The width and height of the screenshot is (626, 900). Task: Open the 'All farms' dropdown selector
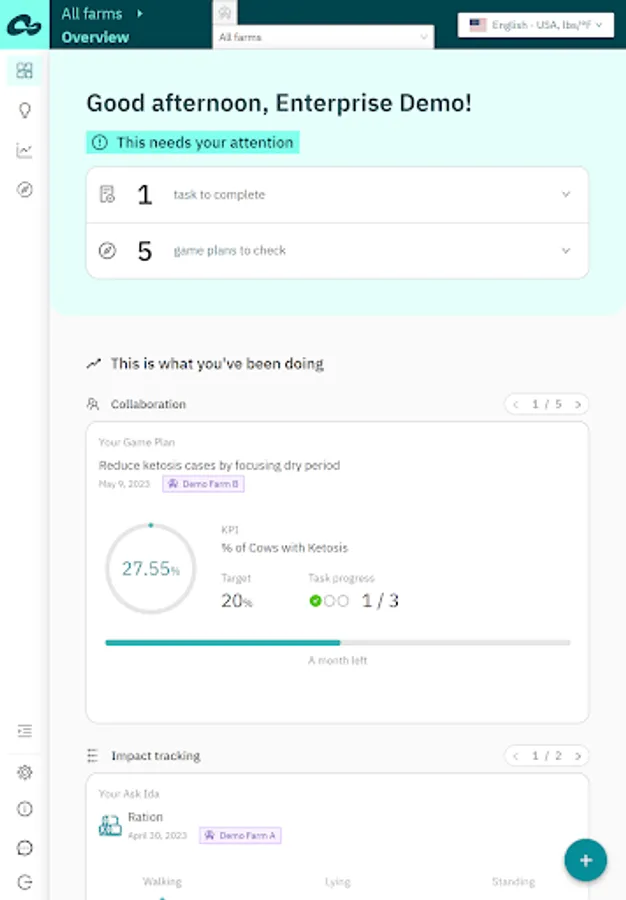pos(324,37)
